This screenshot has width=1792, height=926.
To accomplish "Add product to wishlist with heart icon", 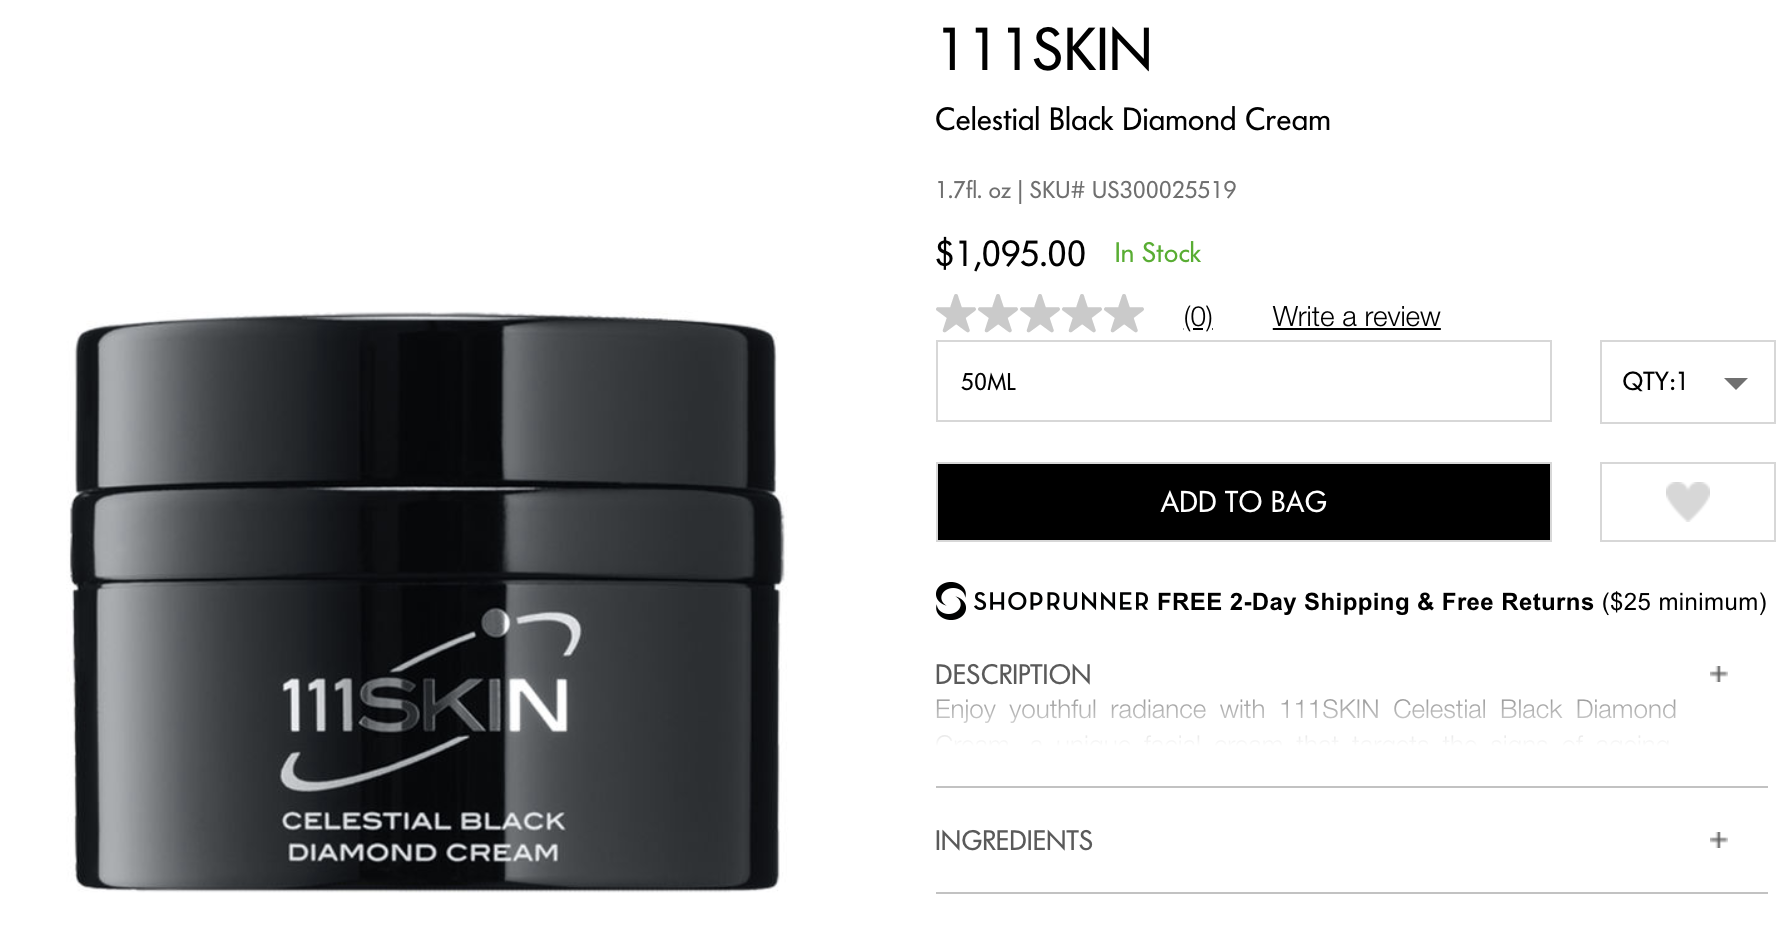I will point(1687,501).
